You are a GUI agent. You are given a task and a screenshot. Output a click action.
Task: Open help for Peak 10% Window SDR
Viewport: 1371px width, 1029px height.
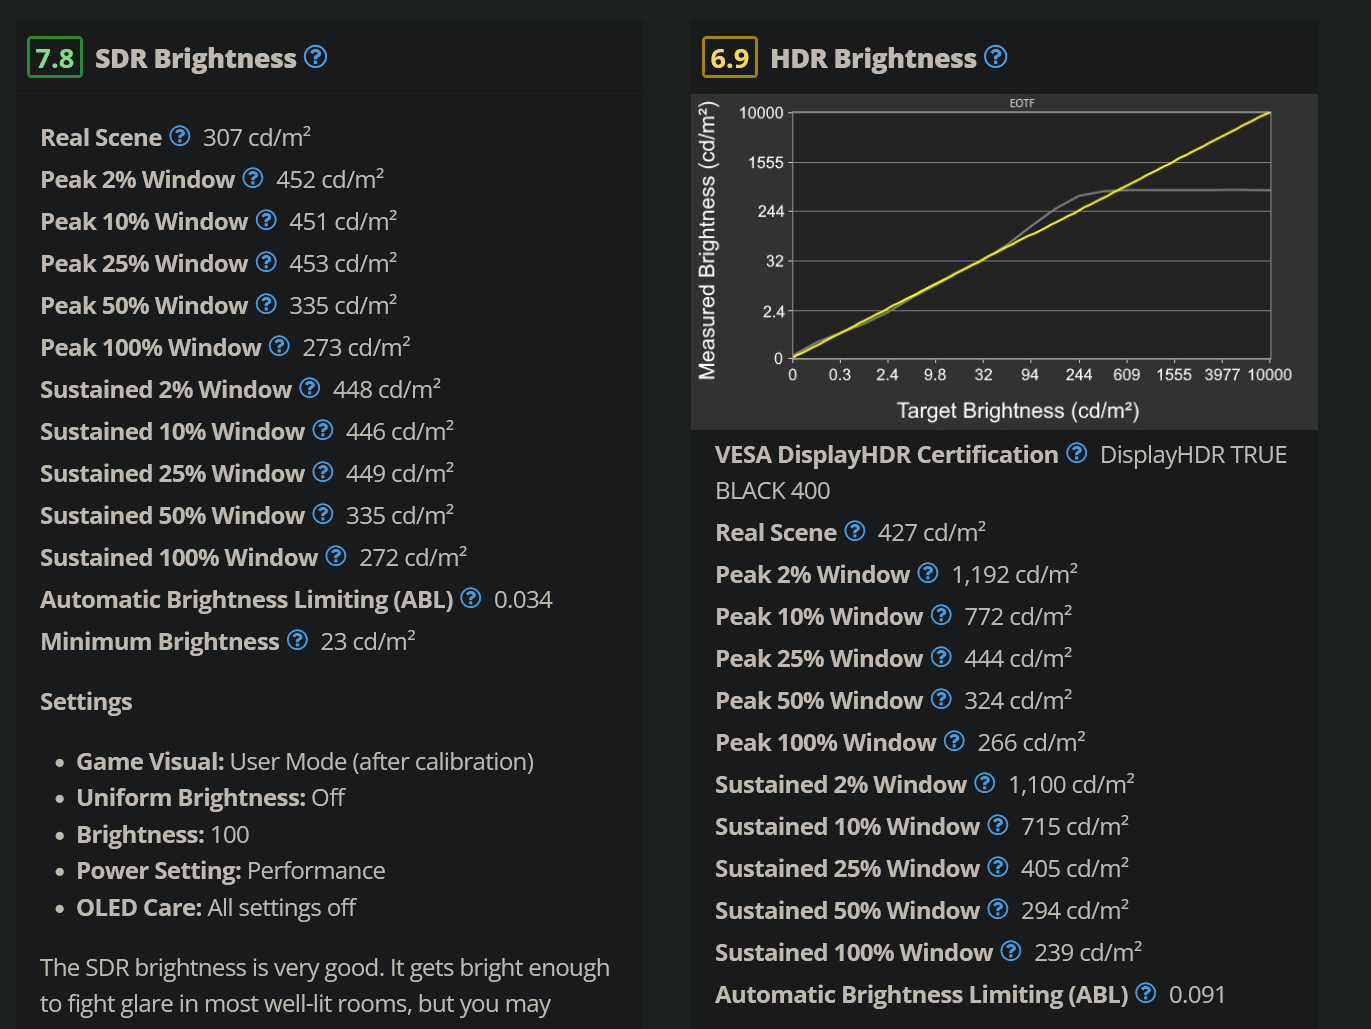coord(266,219)
